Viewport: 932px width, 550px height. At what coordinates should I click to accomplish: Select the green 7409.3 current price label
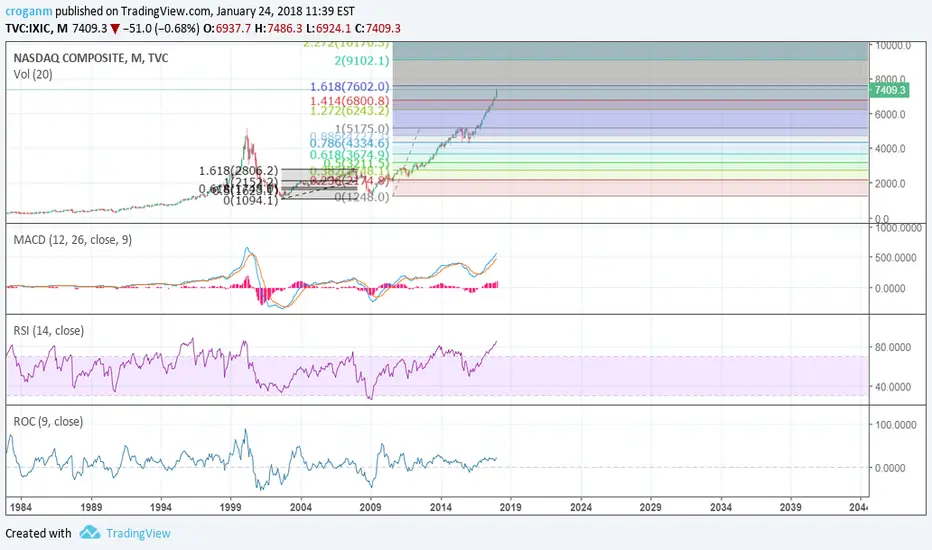click(x=889, y=90)
